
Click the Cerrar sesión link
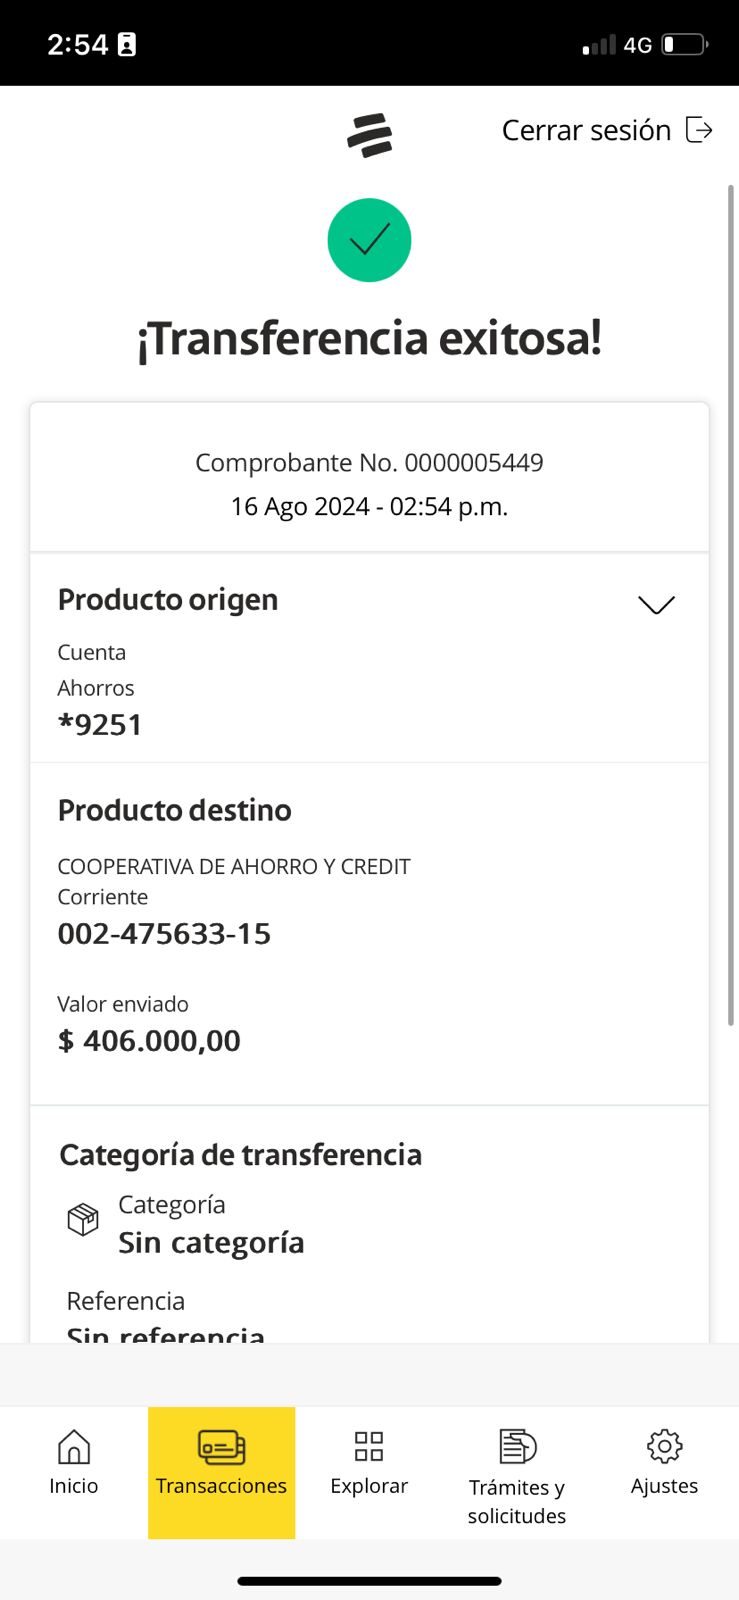coord(586,130)
